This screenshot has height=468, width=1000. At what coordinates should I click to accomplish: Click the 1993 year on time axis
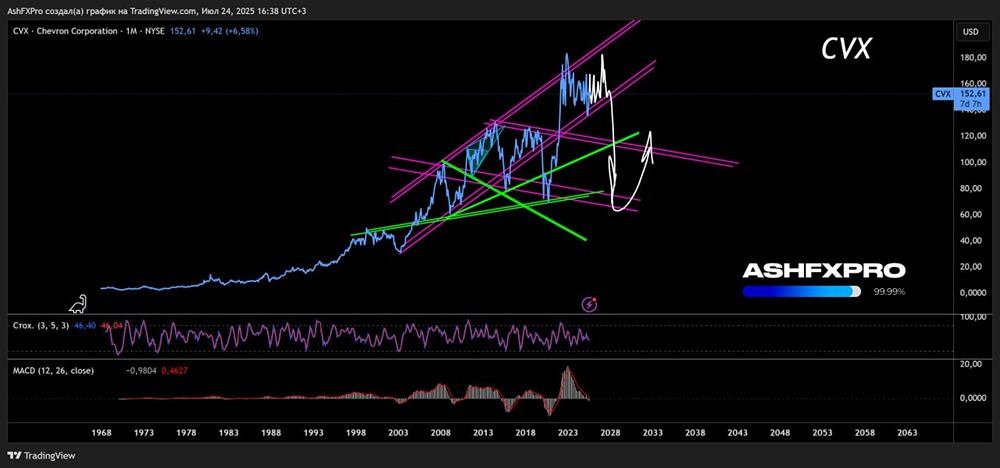314,432
